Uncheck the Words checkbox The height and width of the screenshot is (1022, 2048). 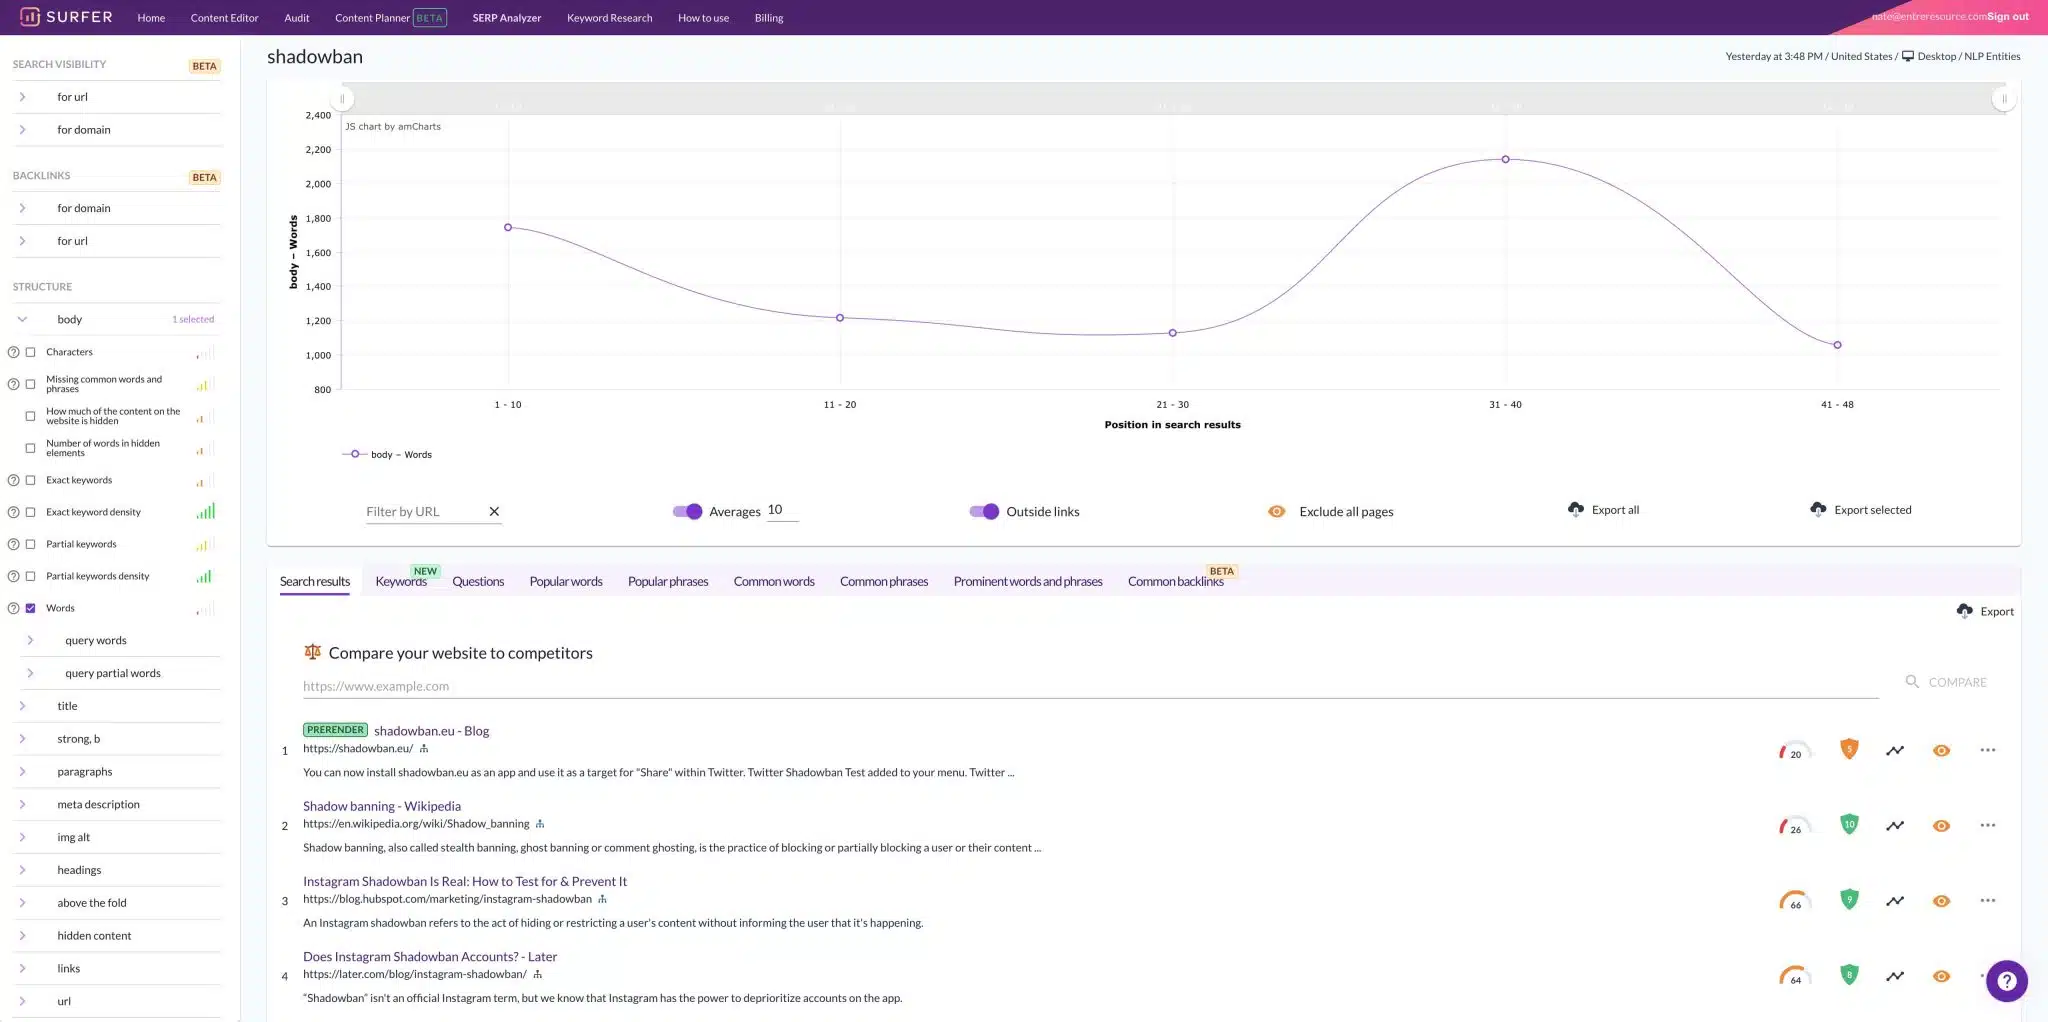pyautogui.click(x=30, y=608)
